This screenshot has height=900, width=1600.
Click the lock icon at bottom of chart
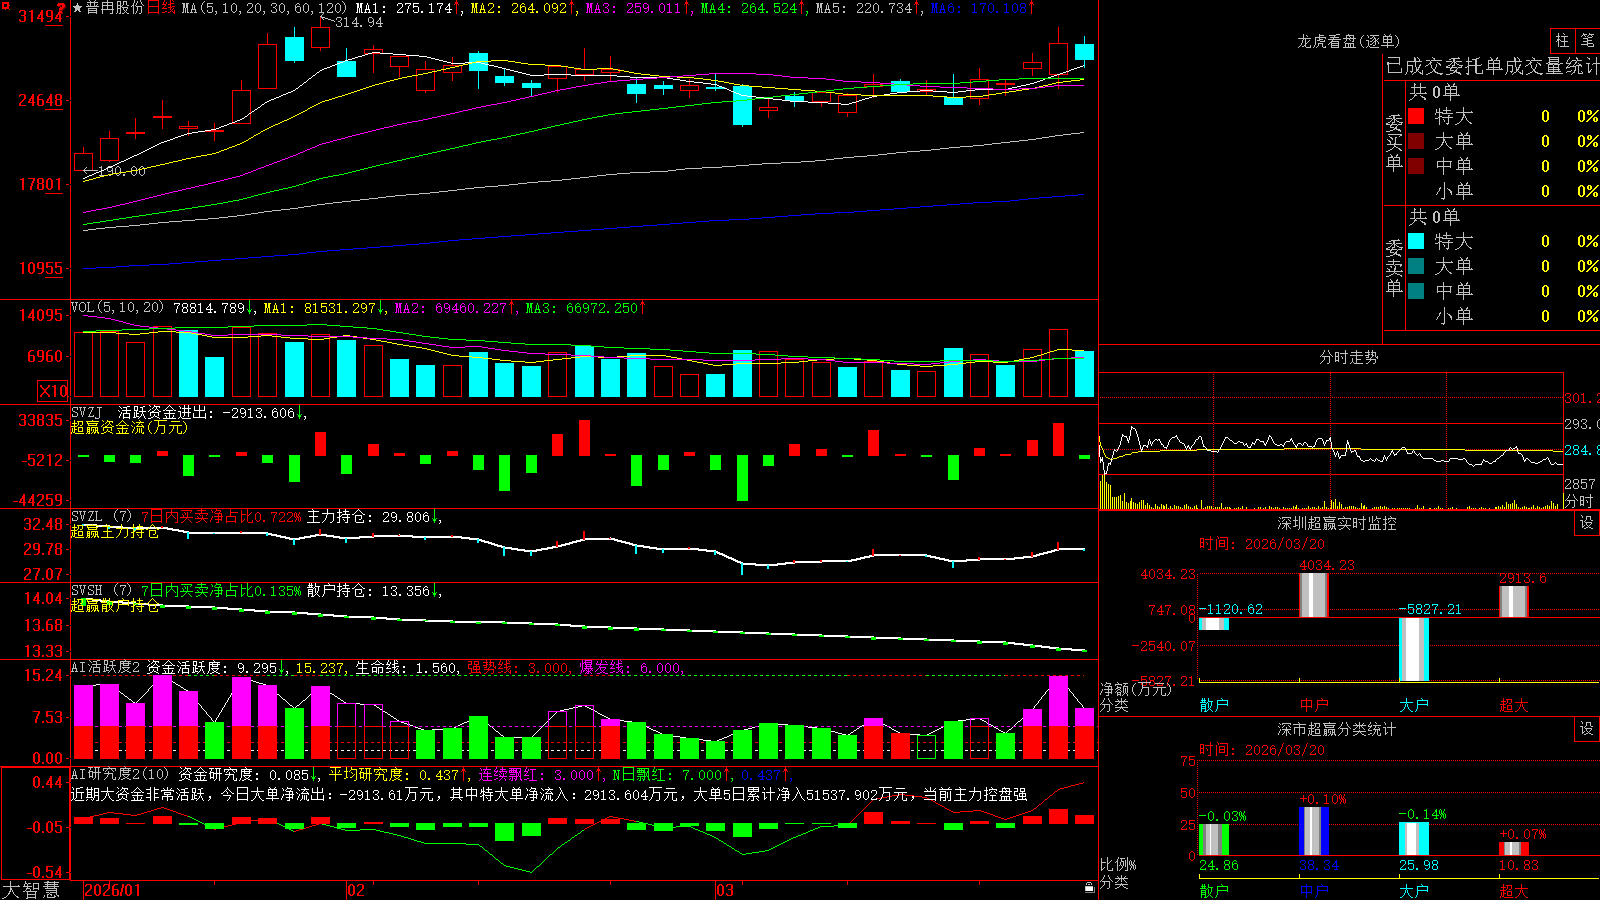point(1089,887)
